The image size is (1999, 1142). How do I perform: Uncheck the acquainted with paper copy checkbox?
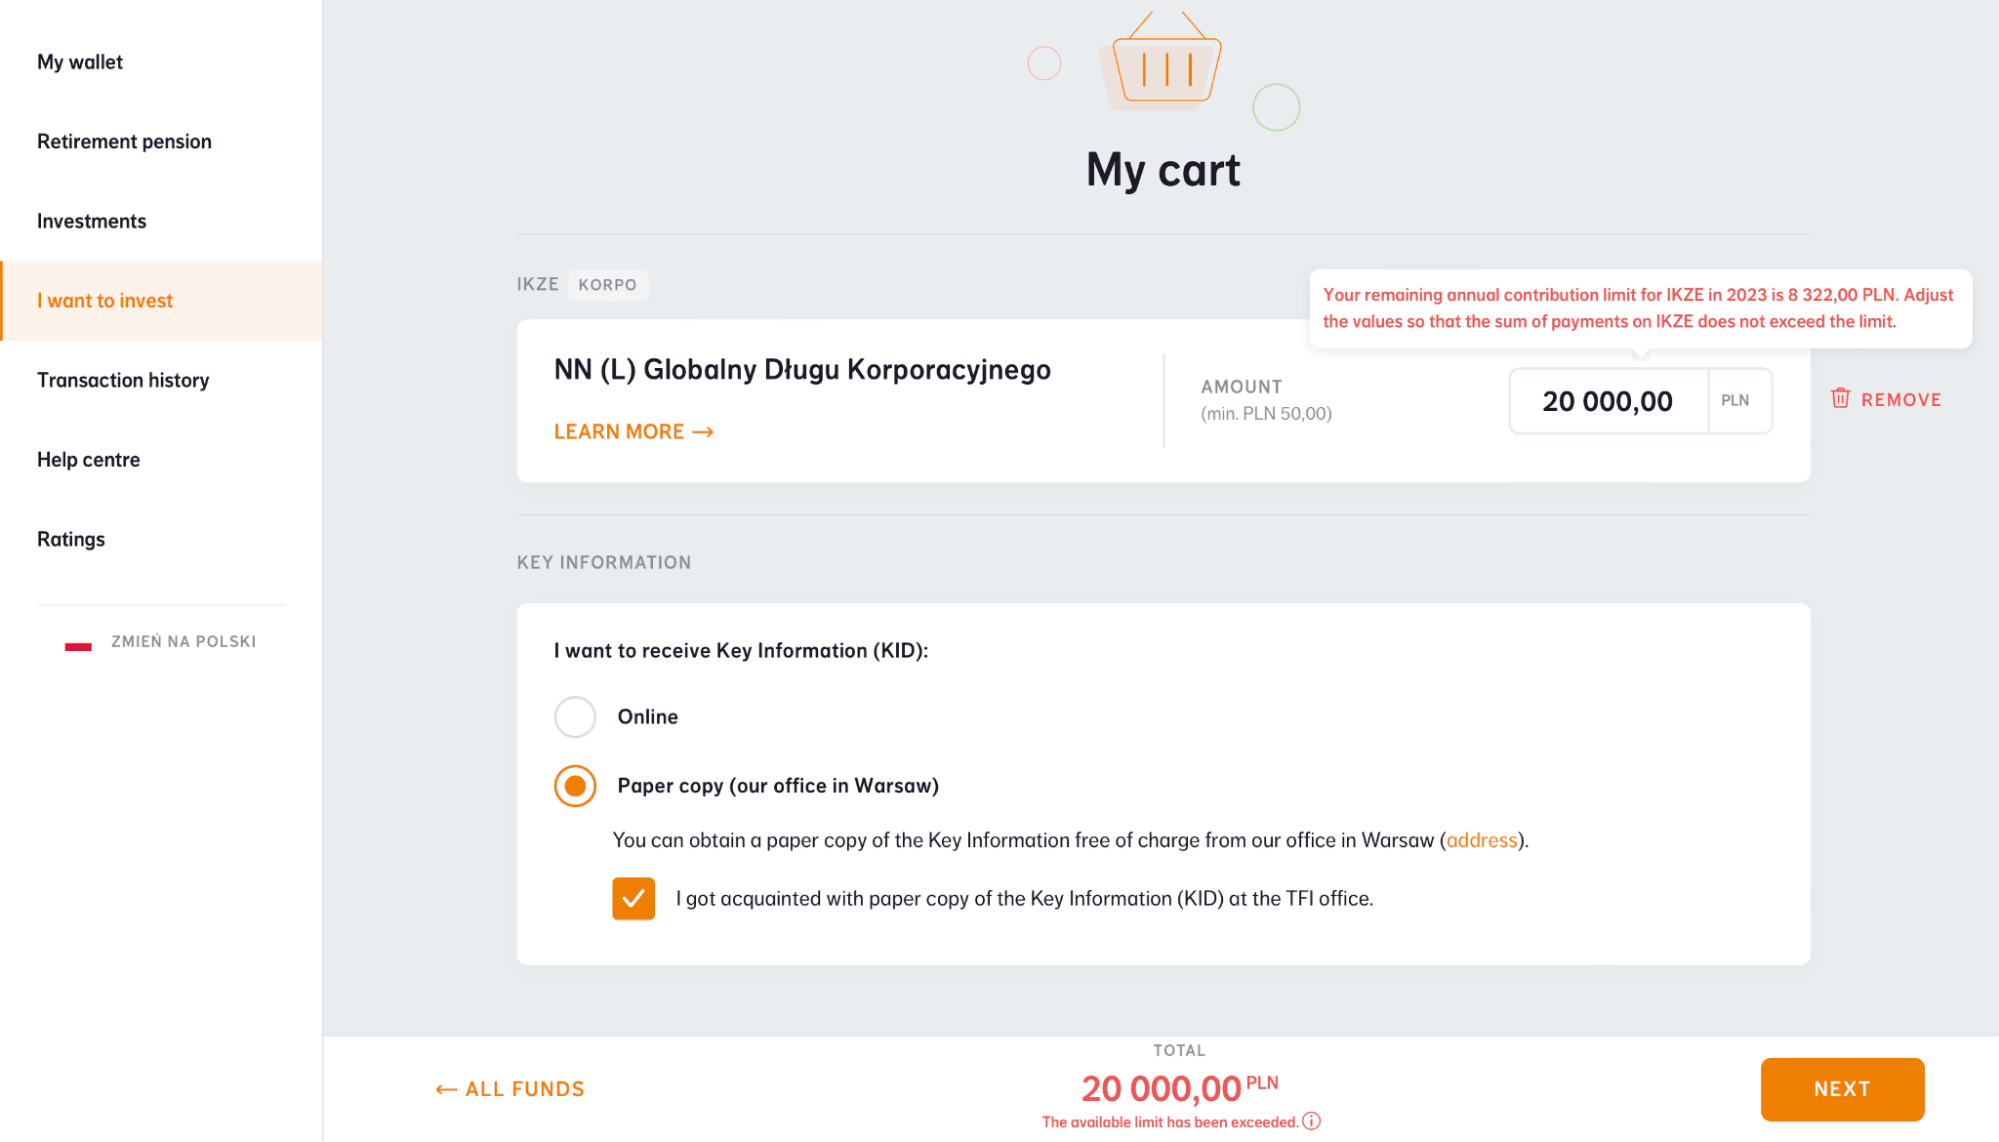tap(633, 898)
